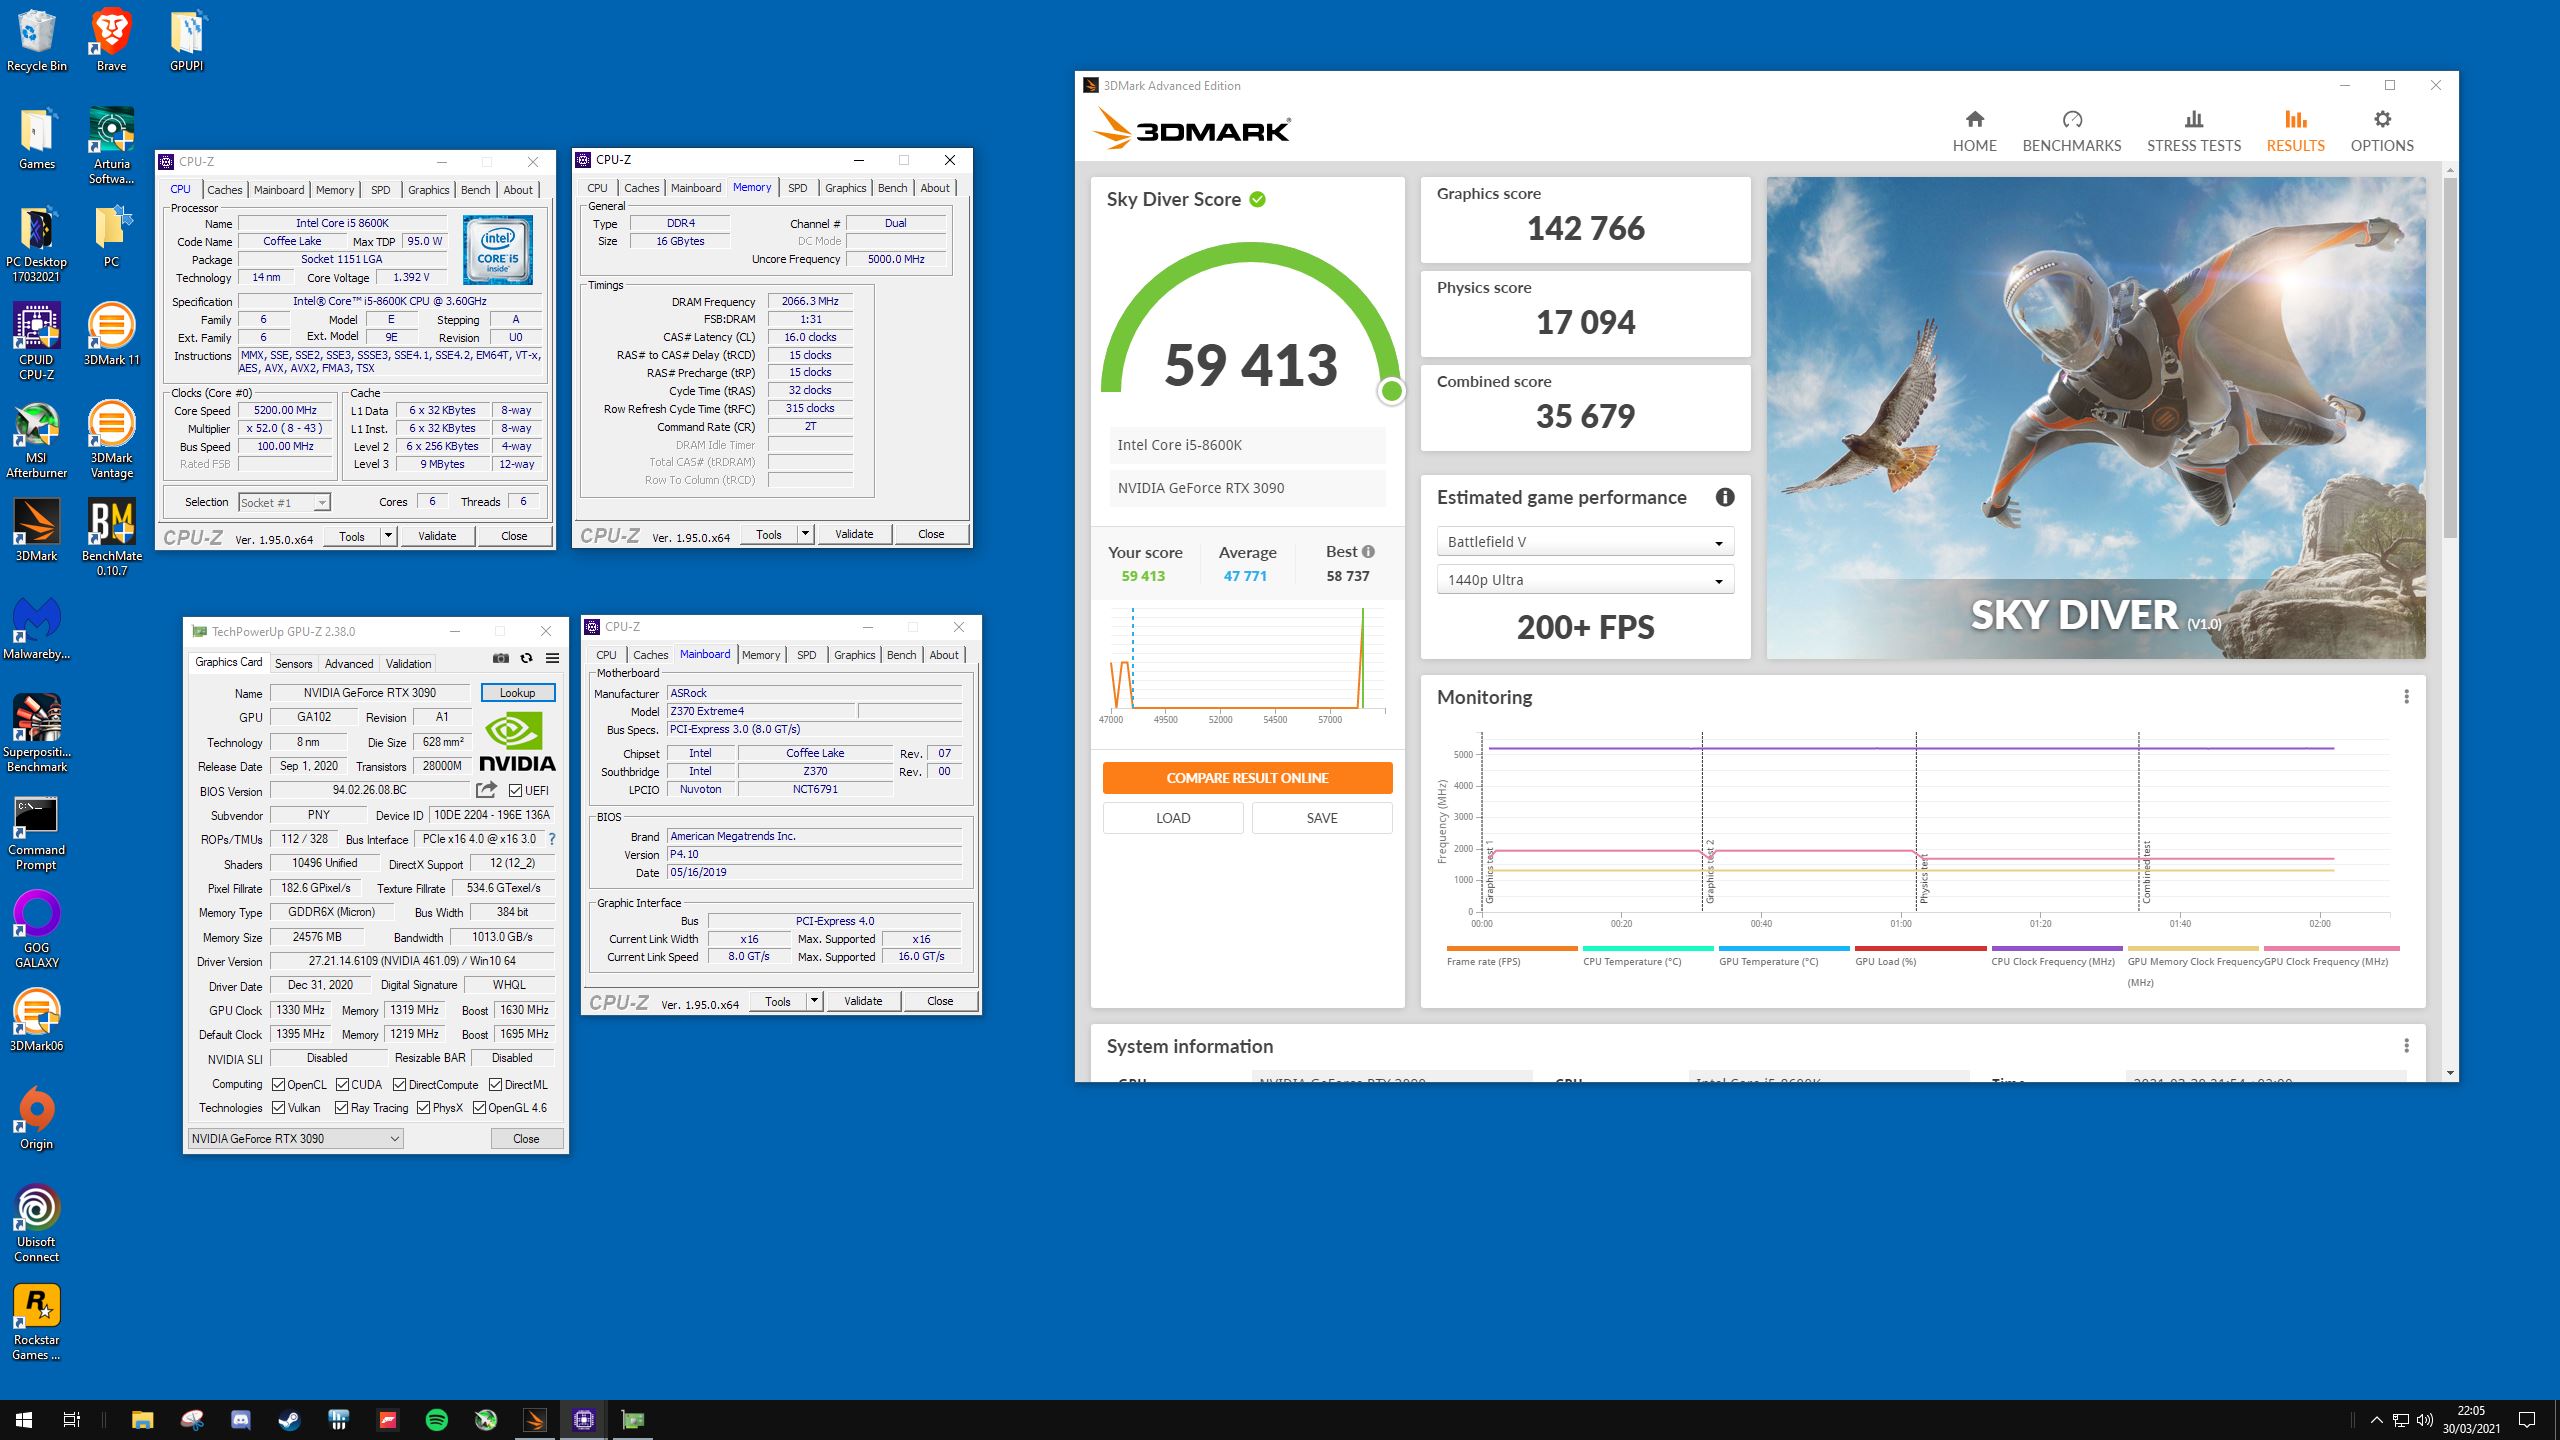
Task: Click the GPU-Z refresh icon
Action: (527, 658)
